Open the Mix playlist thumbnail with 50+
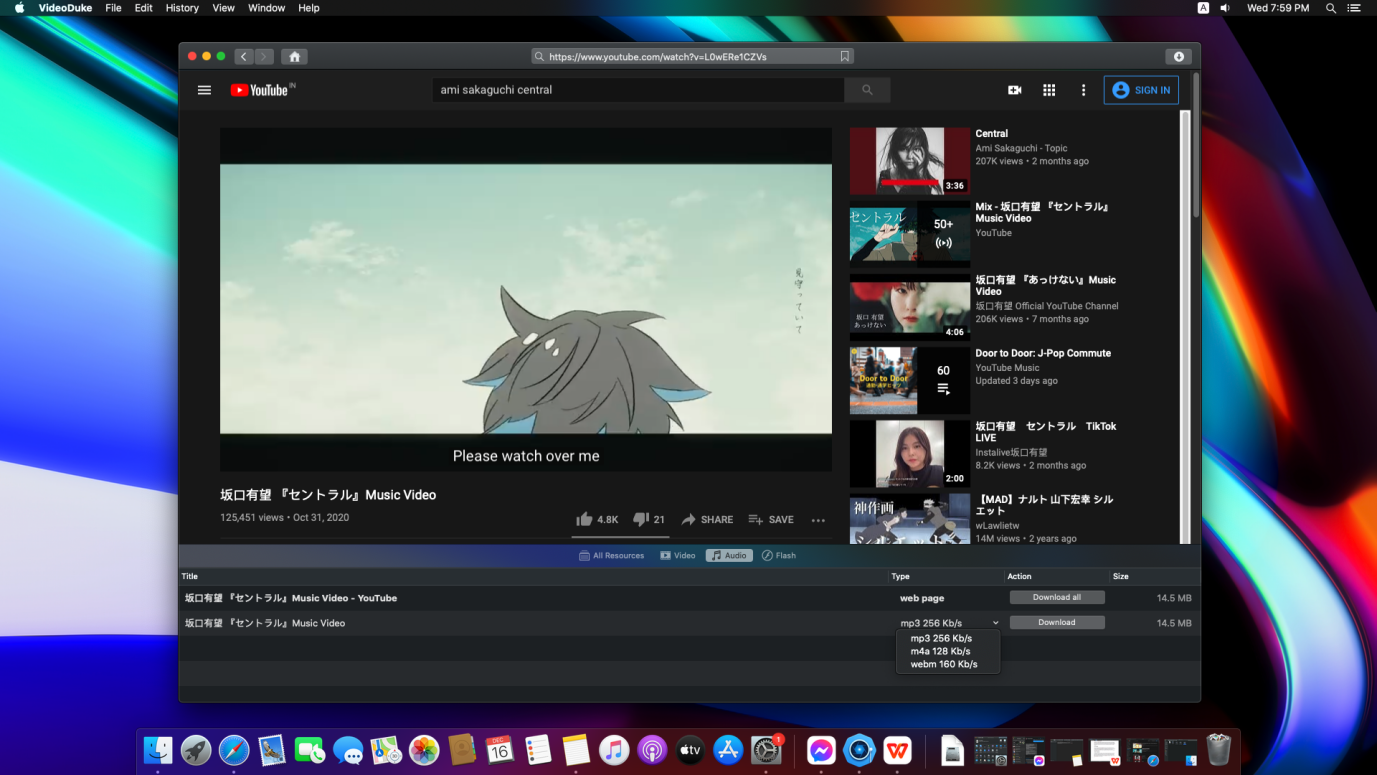Viewport: 1377px width, 775px height. (909, 234)
